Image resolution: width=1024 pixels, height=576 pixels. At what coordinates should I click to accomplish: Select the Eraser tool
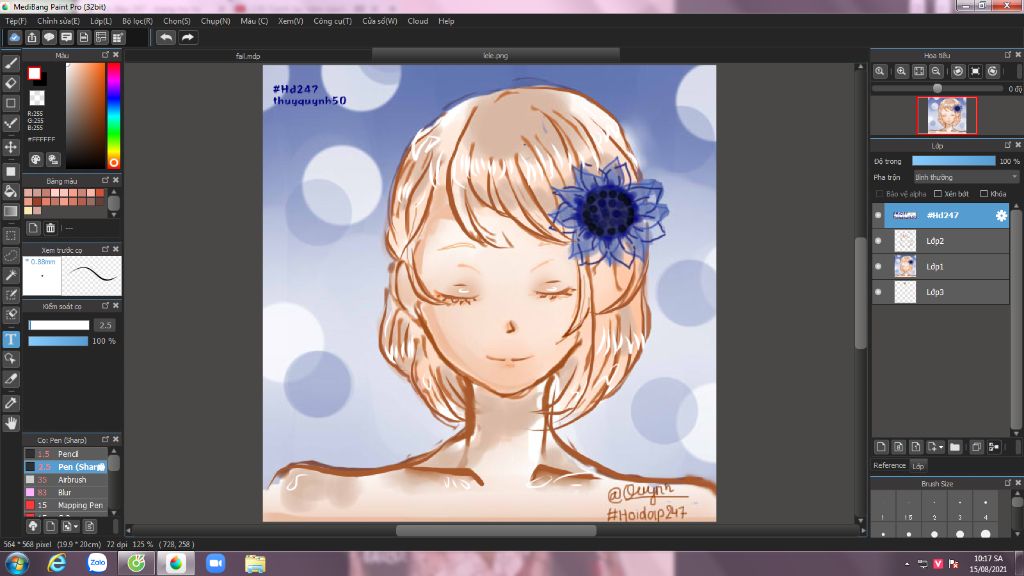coord(10,83)
